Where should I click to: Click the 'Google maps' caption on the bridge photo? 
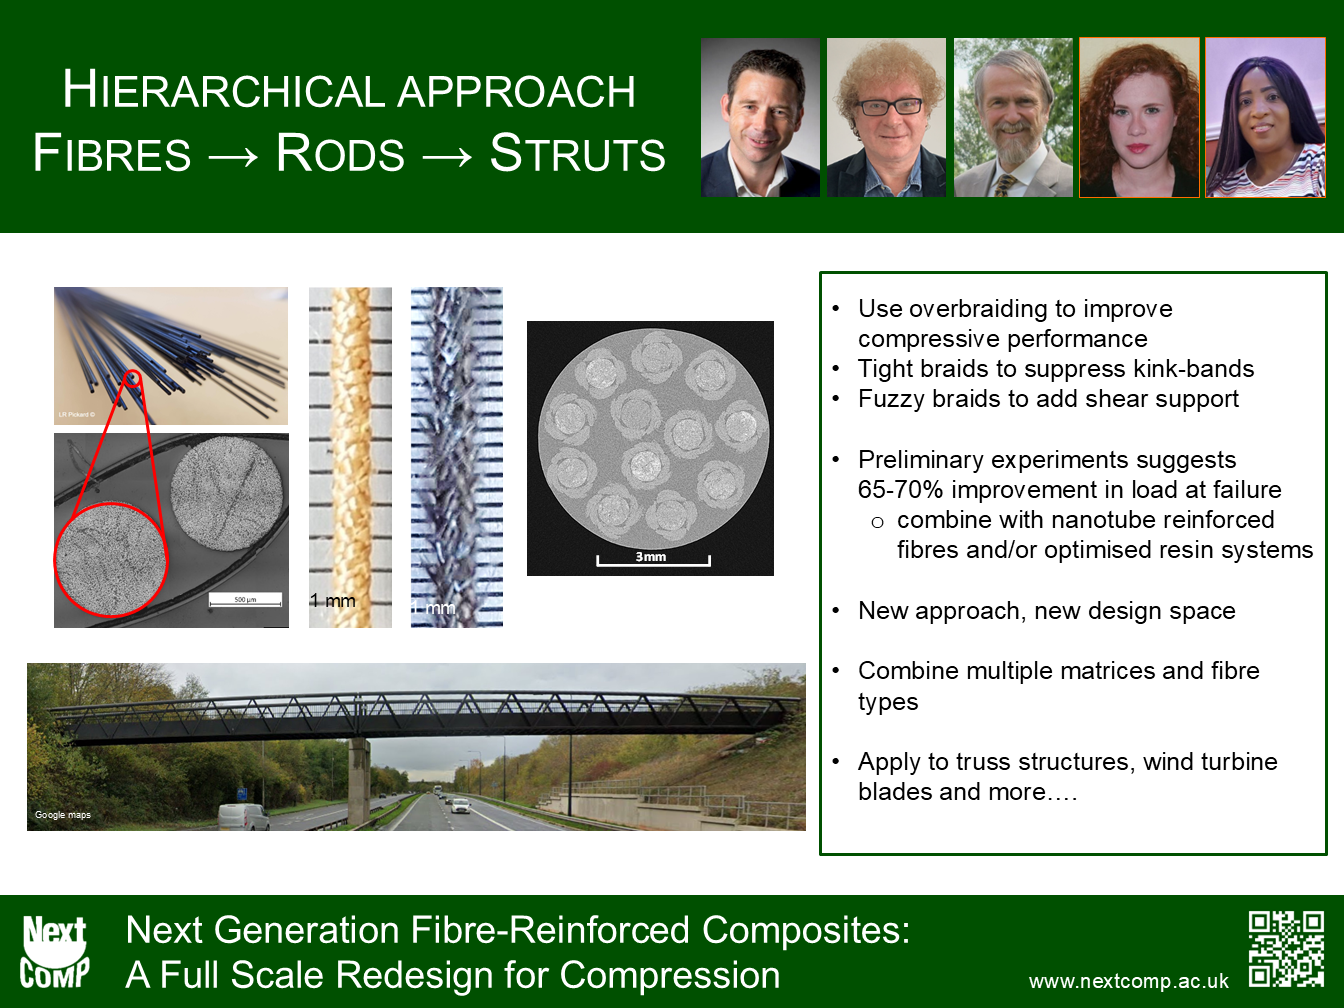(62, 815)
